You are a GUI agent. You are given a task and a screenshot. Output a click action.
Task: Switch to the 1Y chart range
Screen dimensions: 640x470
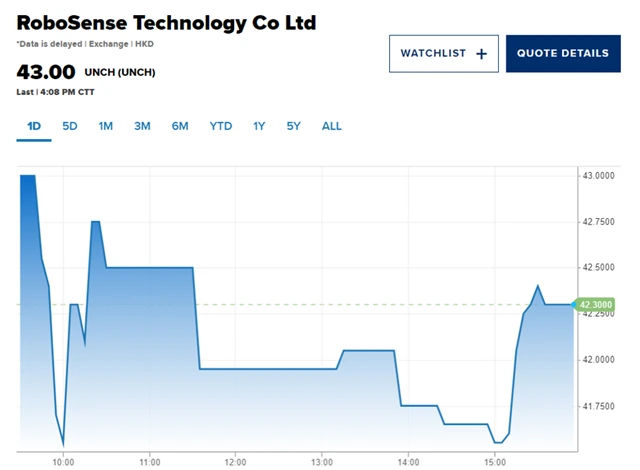coord(259,126)
